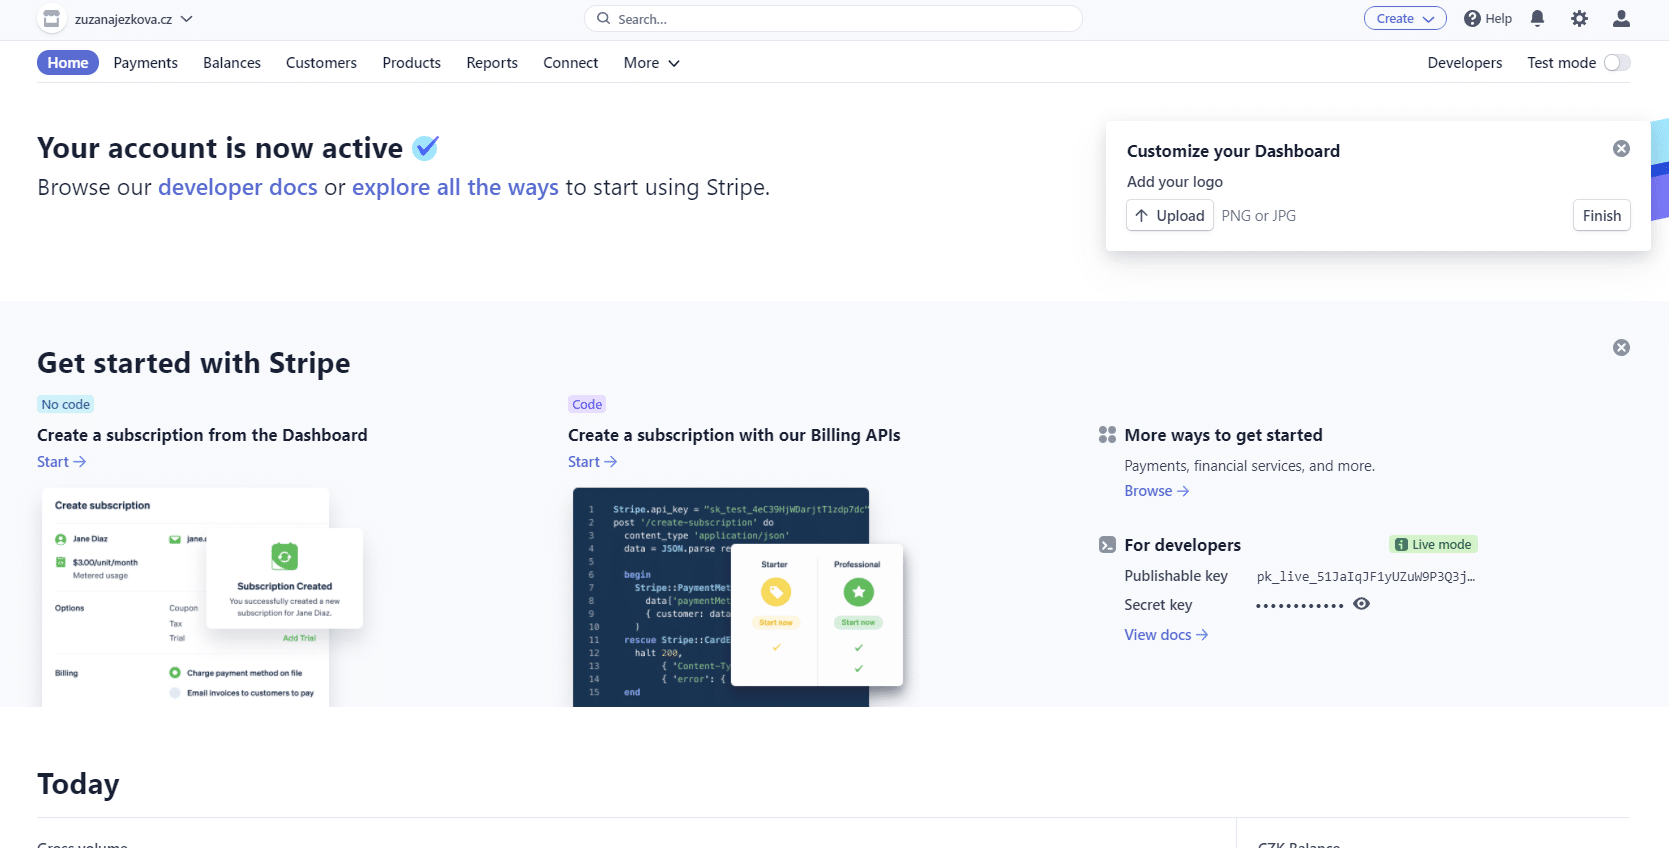
Task: Dismiss the Get started with Stripe section
Action: pos(1621,348)
